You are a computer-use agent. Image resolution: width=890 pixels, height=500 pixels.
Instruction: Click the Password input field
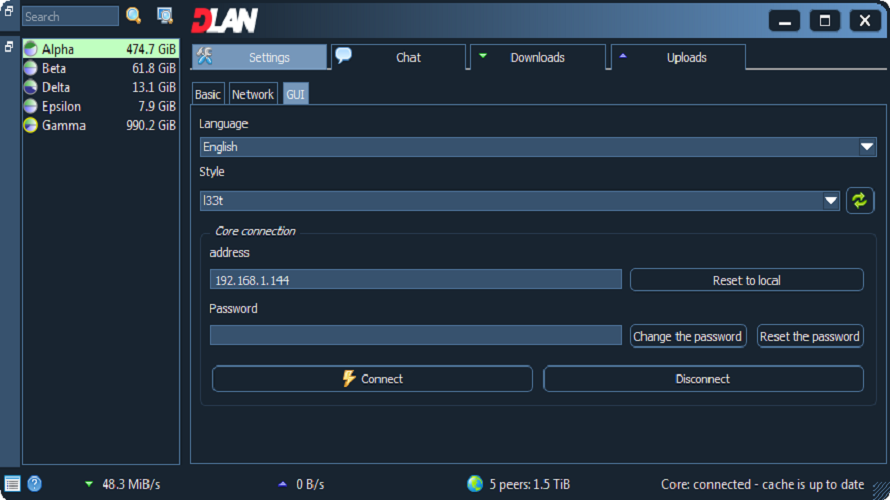(415, 335)
